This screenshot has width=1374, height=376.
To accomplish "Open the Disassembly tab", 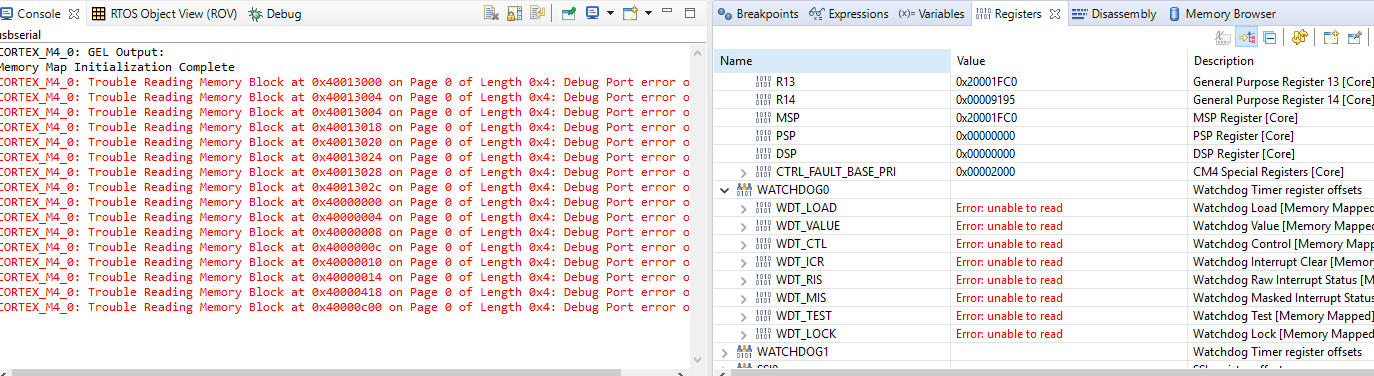I will coord(1114,14).
